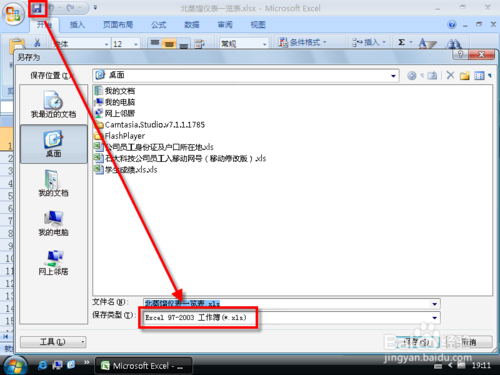500x375 pixels.
Task: Switch to the 数据 ribbon tab
Action: point(192,25)
